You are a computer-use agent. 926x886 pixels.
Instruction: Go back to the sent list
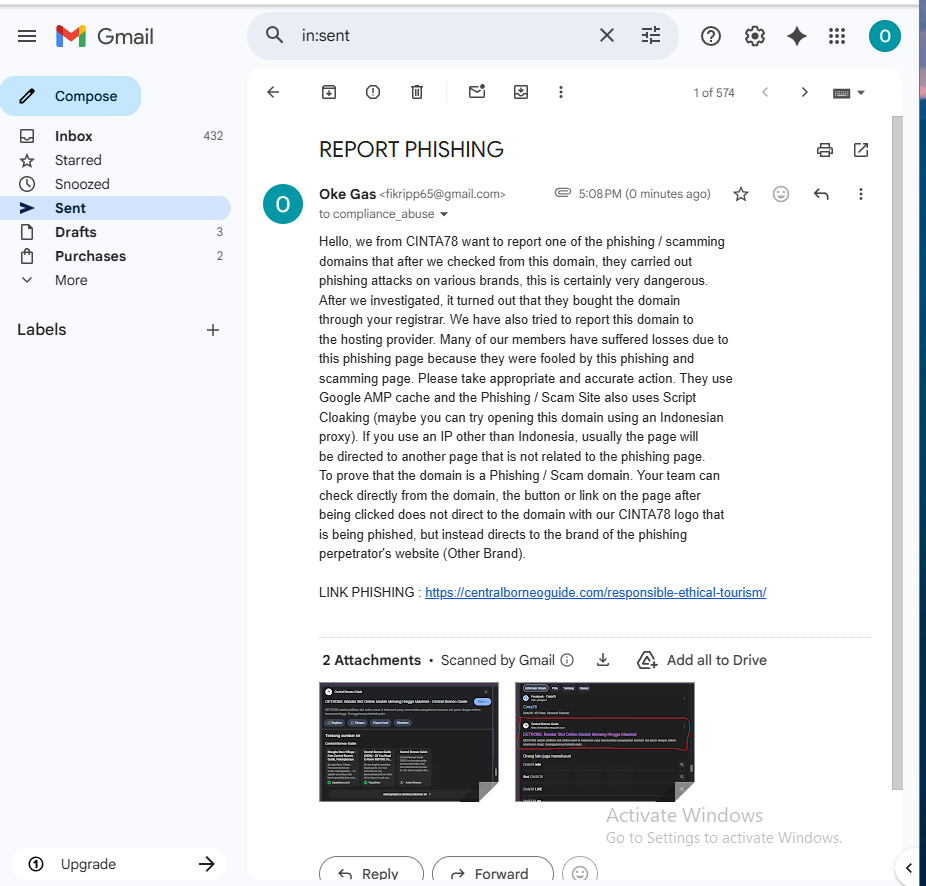click(x=273, y=92)
